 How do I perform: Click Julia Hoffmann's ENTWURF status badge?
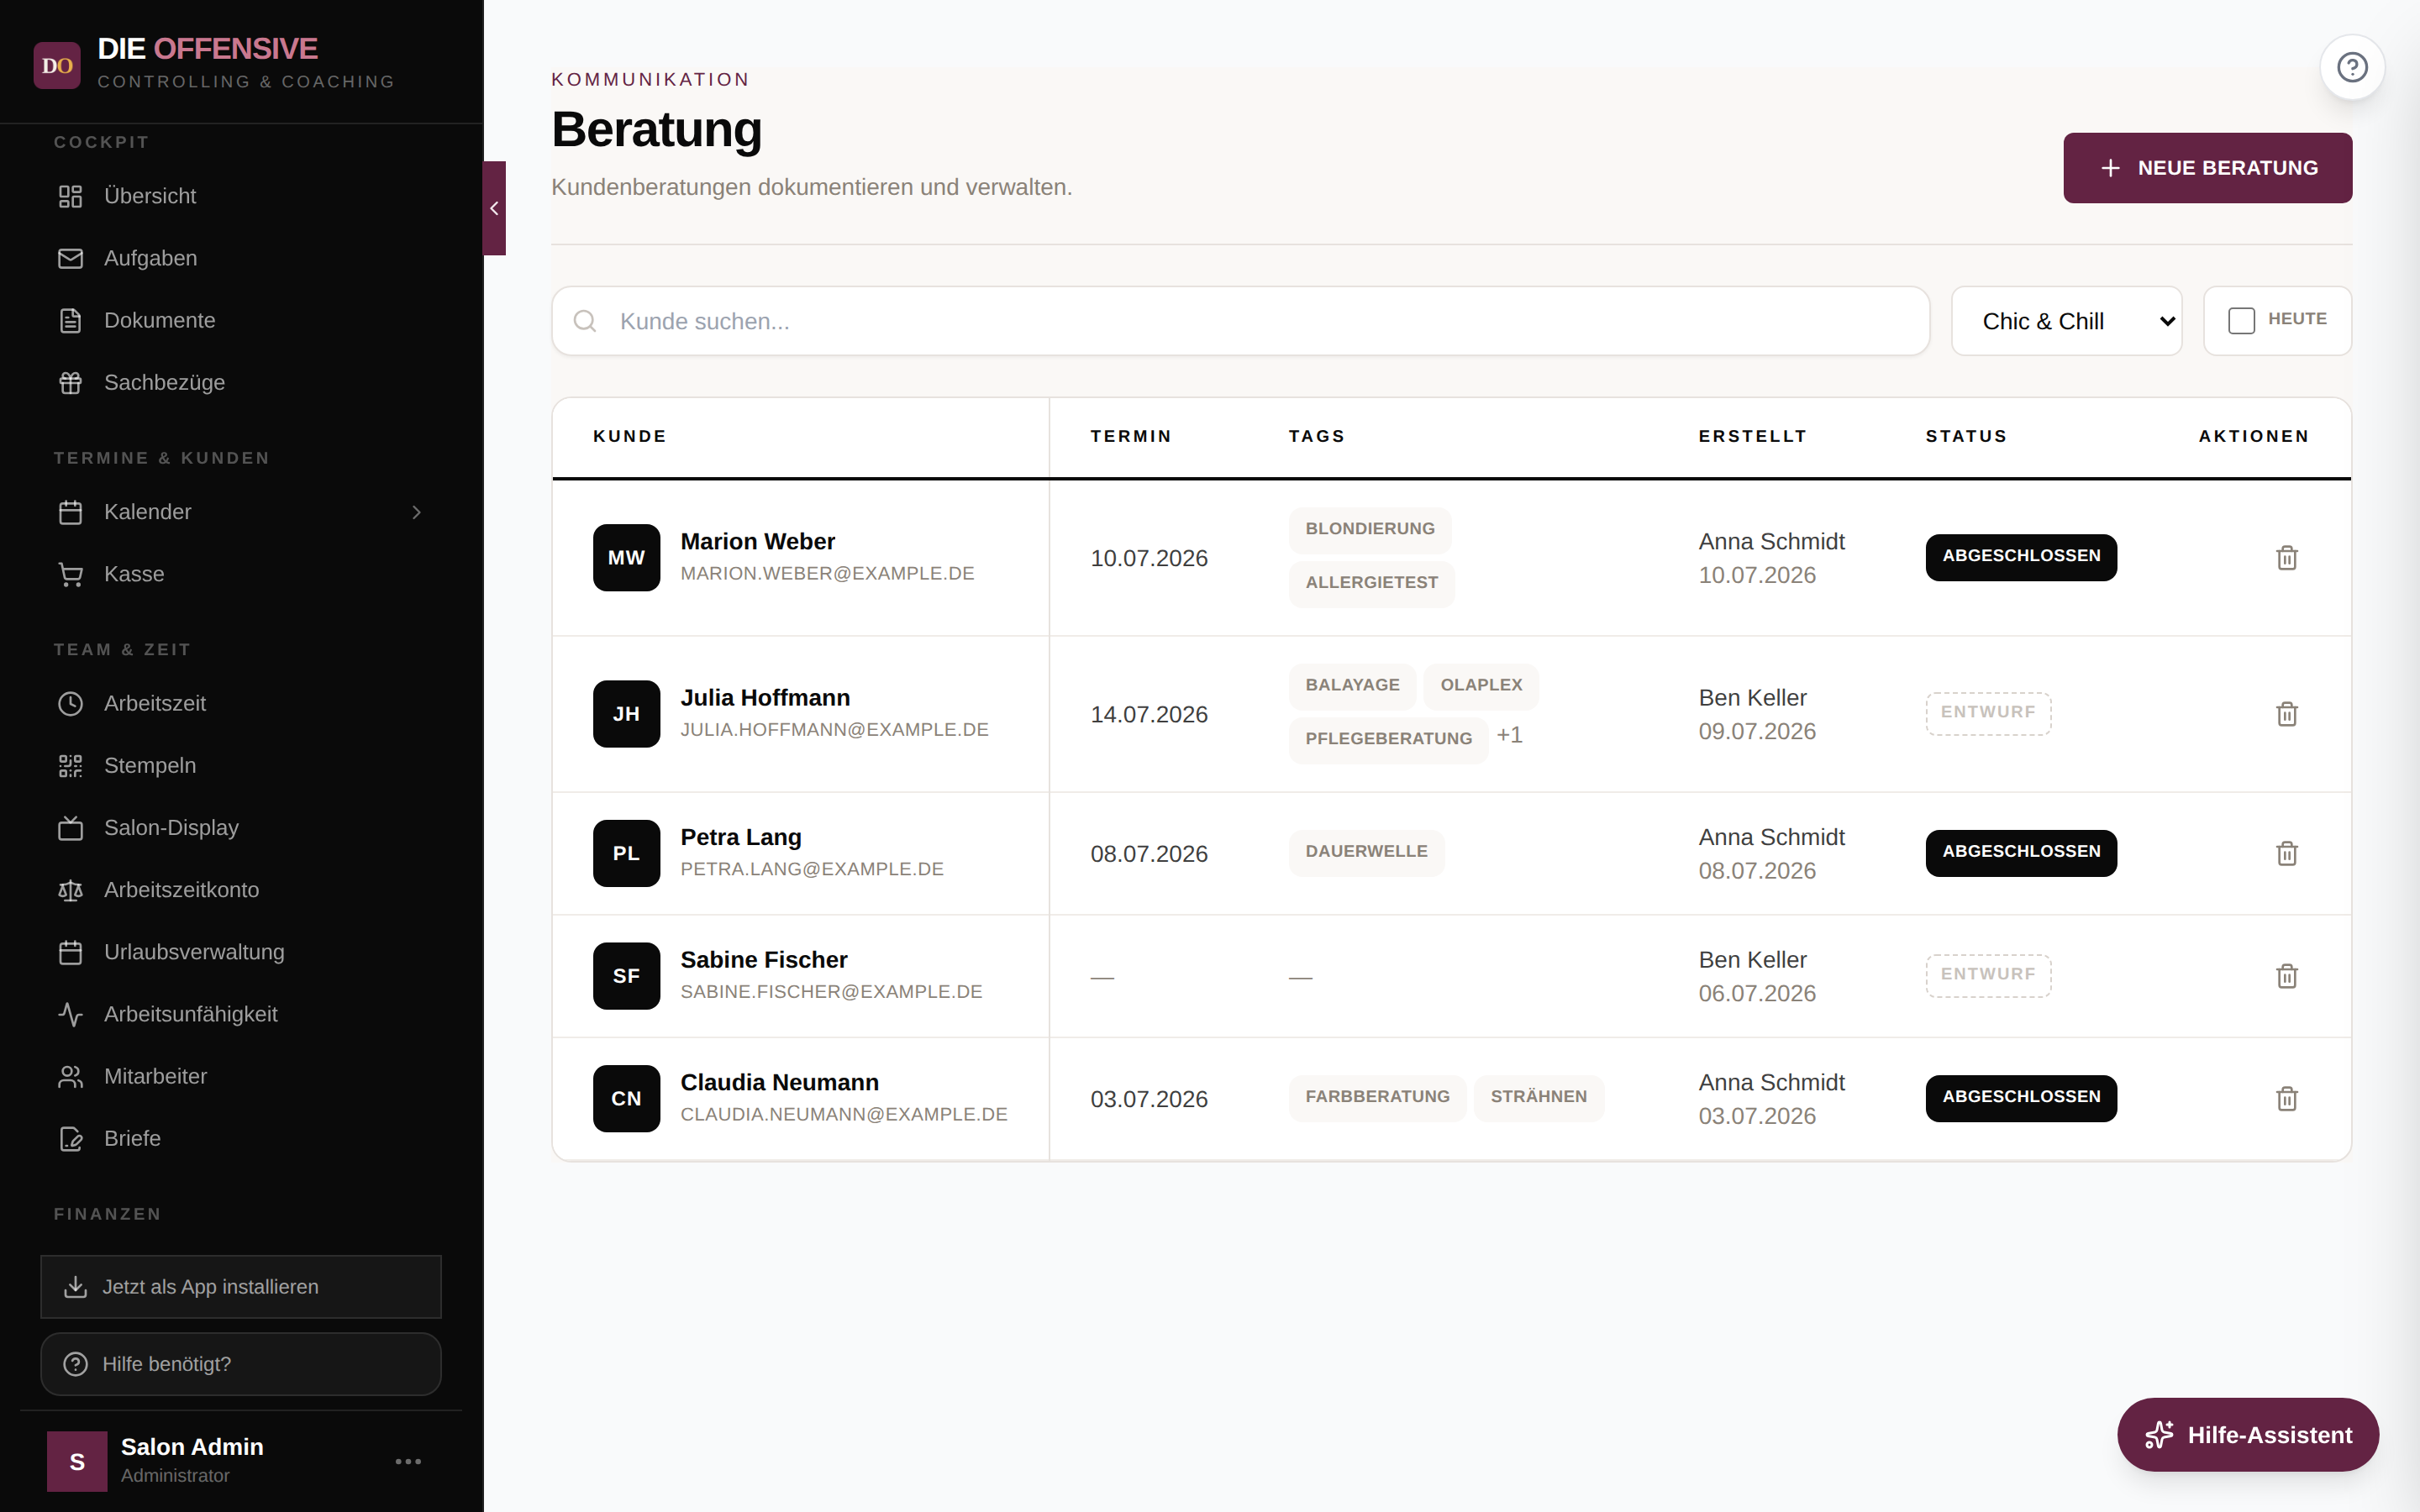click(x=1988, y=713)
